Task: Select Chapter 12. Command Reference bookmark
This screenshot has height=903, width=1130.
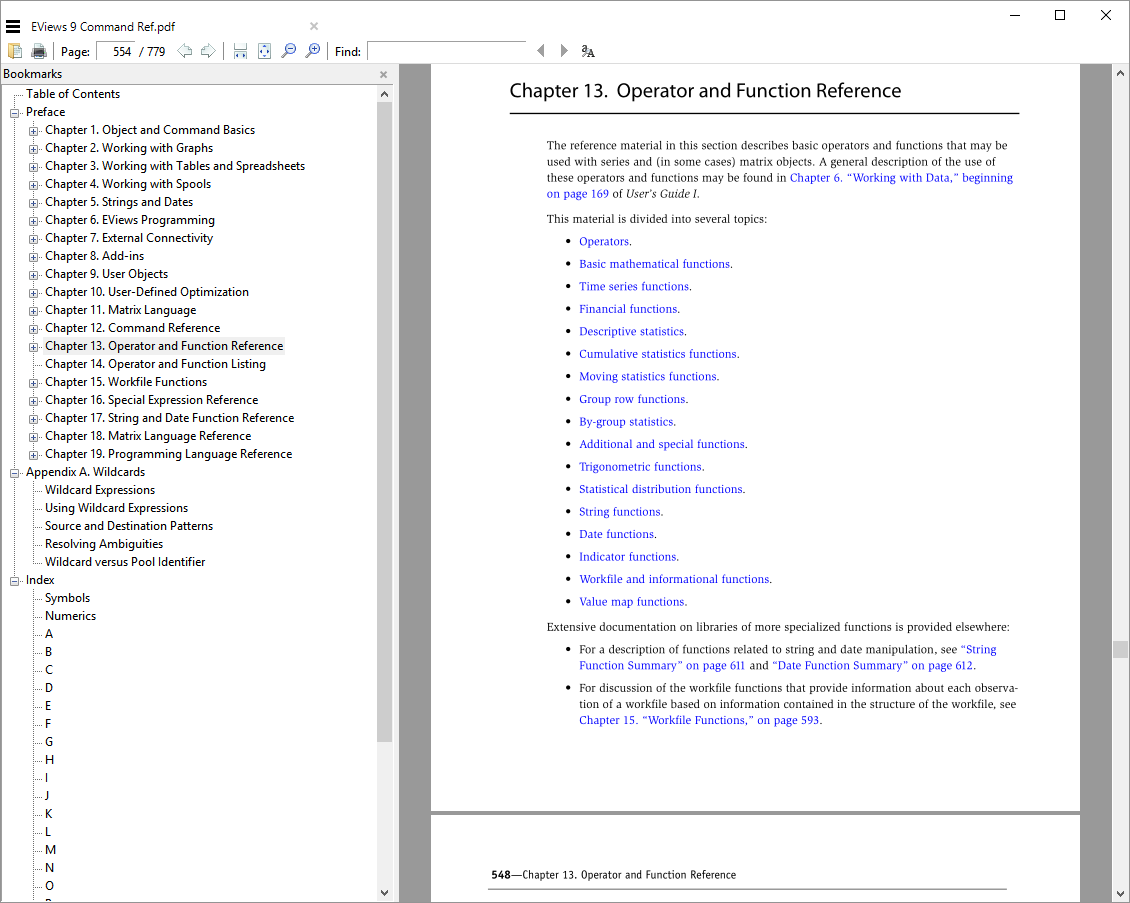Action: point(132,328)
